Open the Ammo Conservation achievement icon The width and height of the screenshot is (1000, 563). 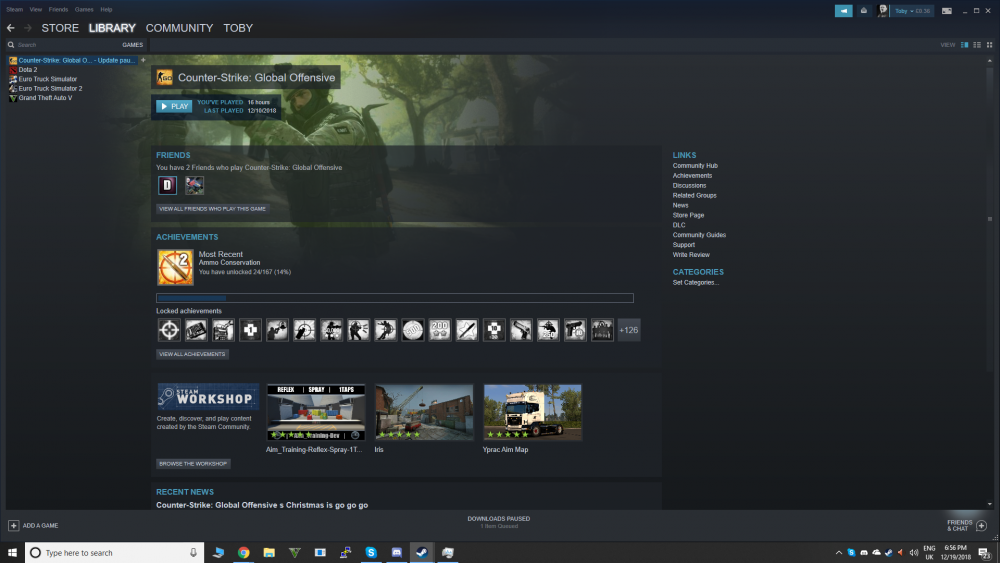pos(175,267)
